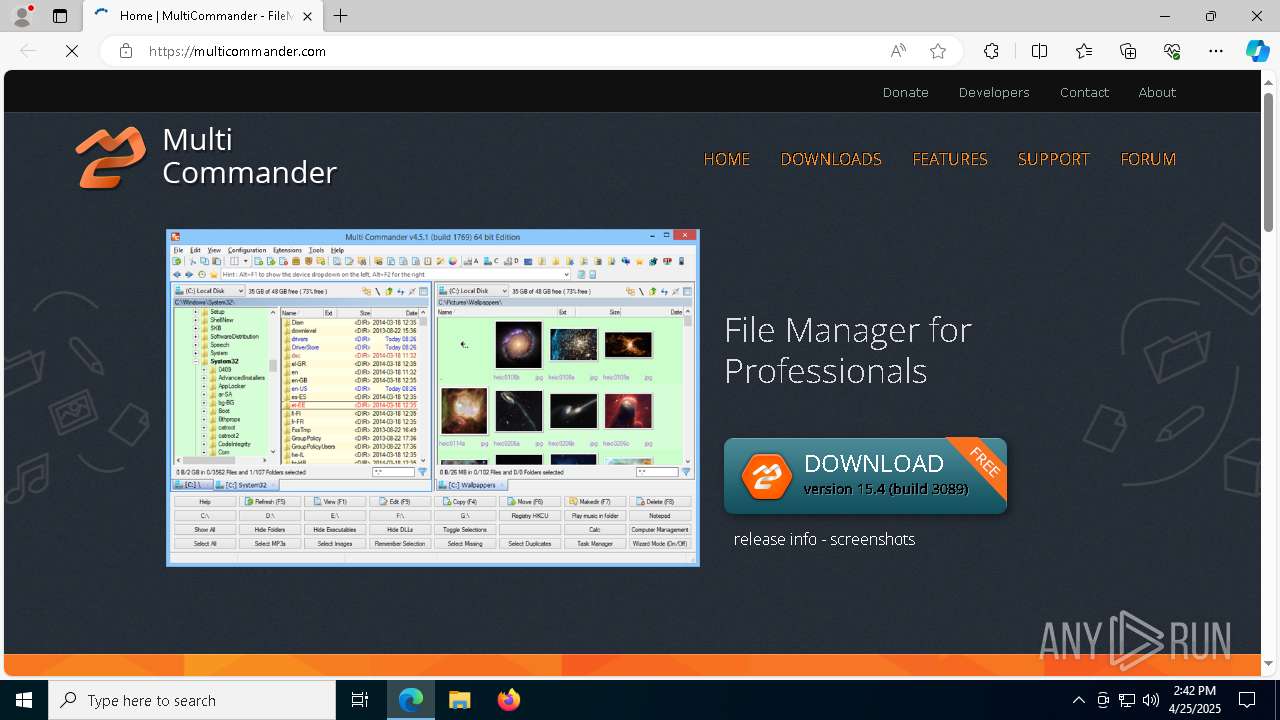1280x720 pixels.
Task: Open Settings and more menu
Action: [x=1216, y=51]
